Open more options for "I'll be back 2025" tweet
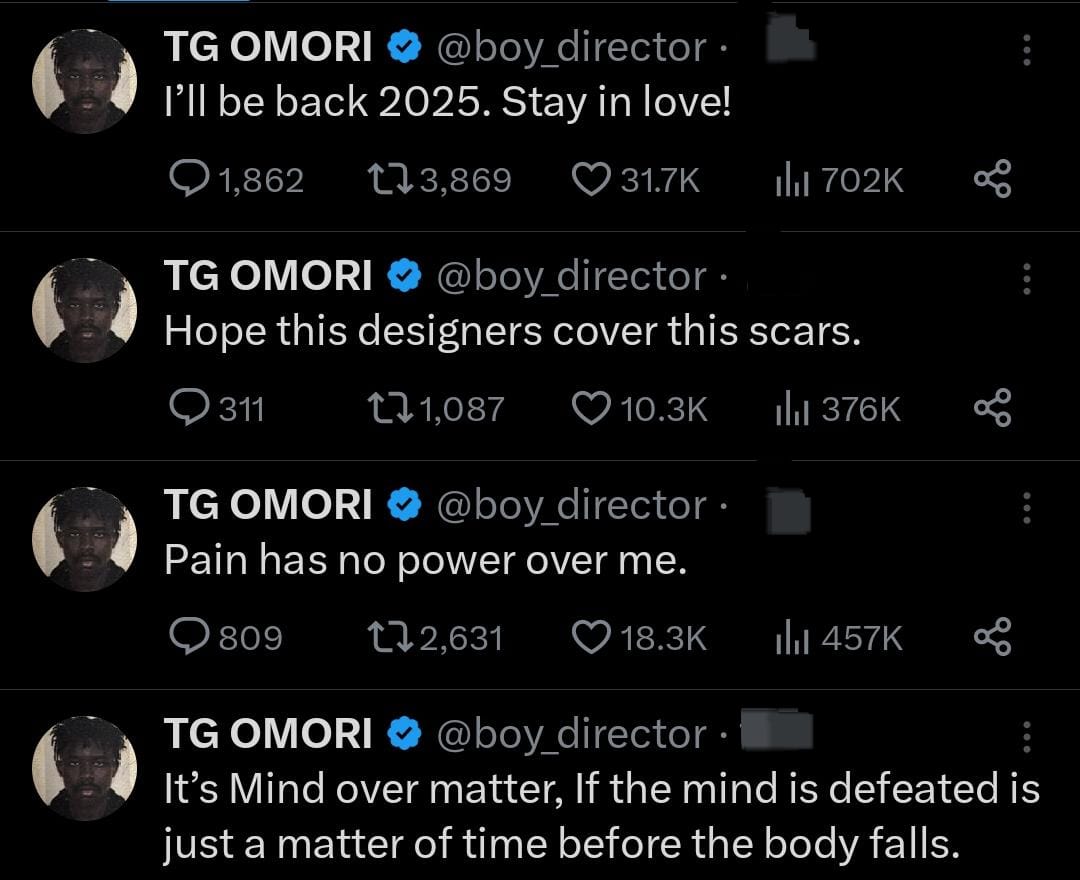 pyautogui.click(x=1026, y=49)
